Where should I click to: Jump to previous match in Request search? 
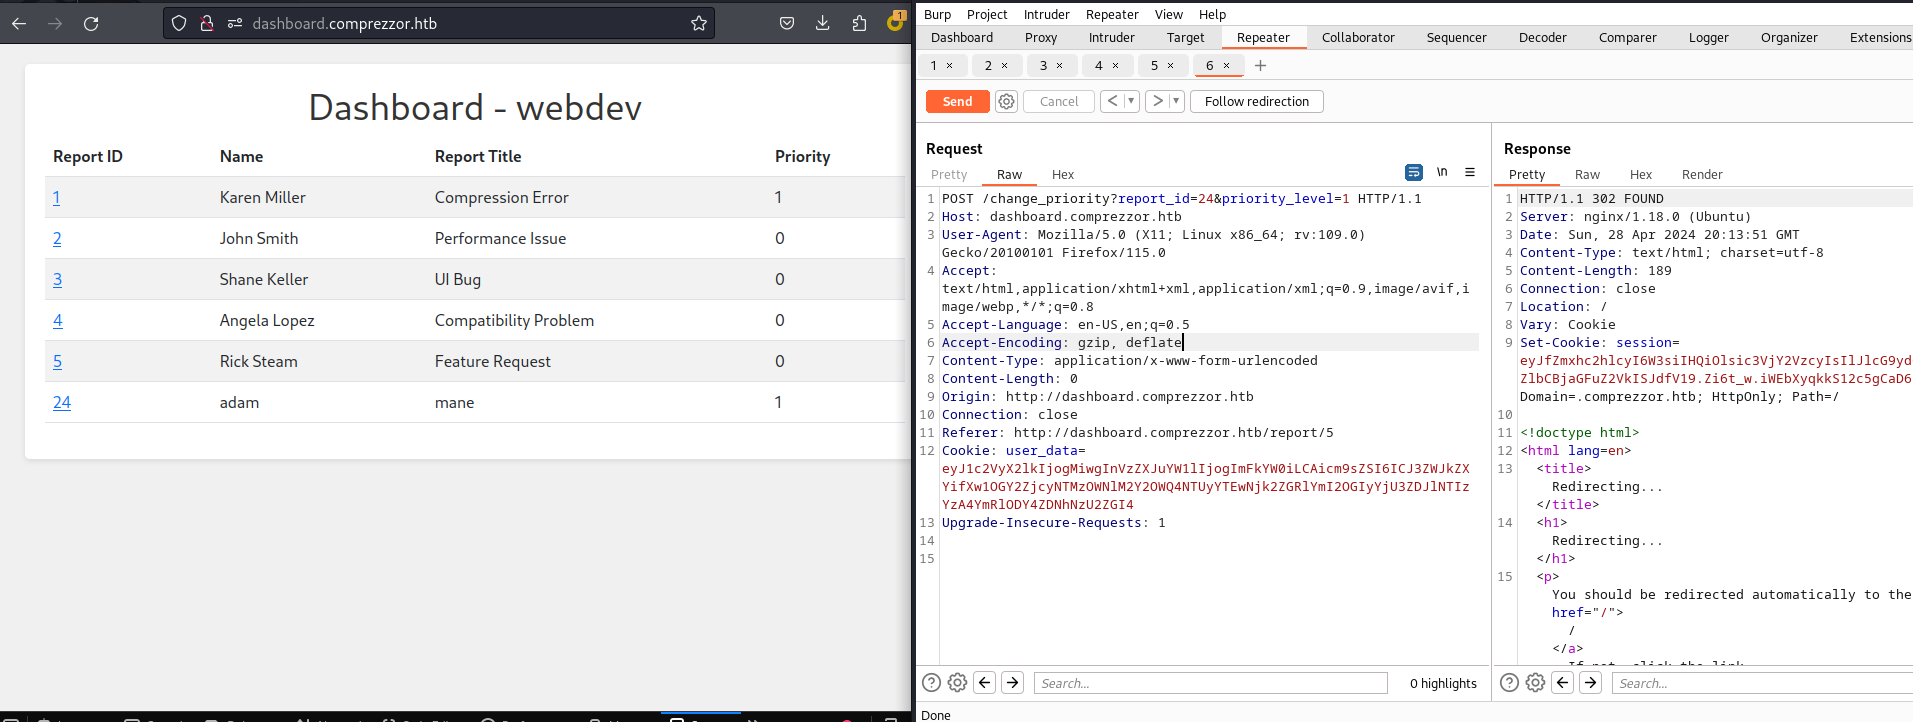(x=985, y=682)
